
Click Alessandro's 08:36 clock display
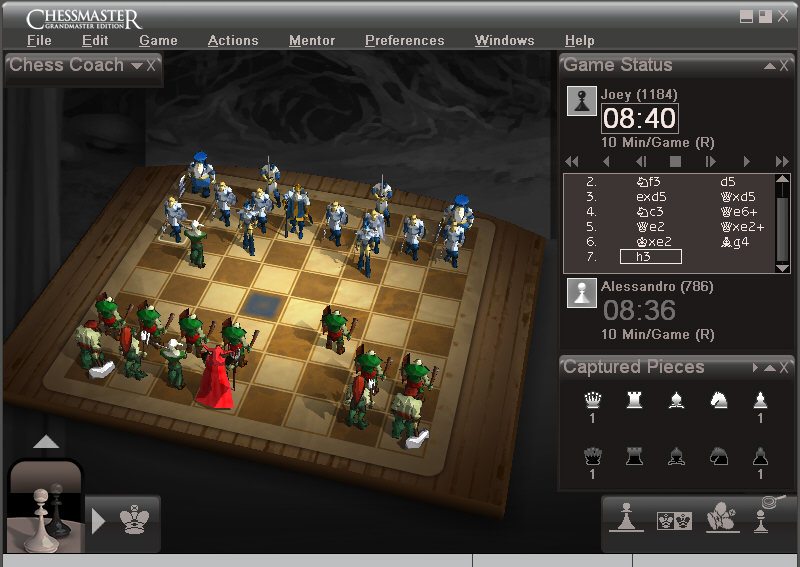[x=639, y=310]
